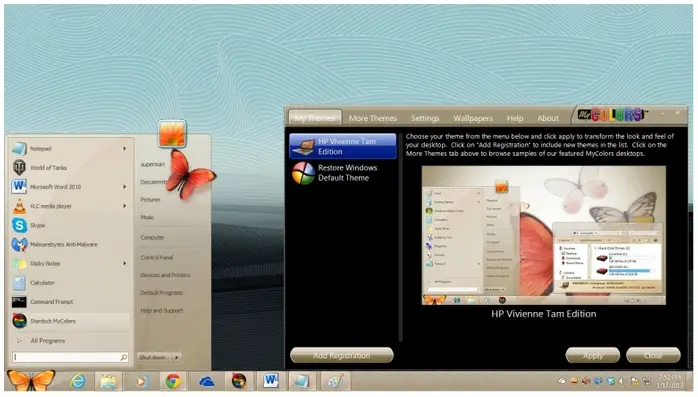
Task: Open the Help tab
Action: coord(515,118)
